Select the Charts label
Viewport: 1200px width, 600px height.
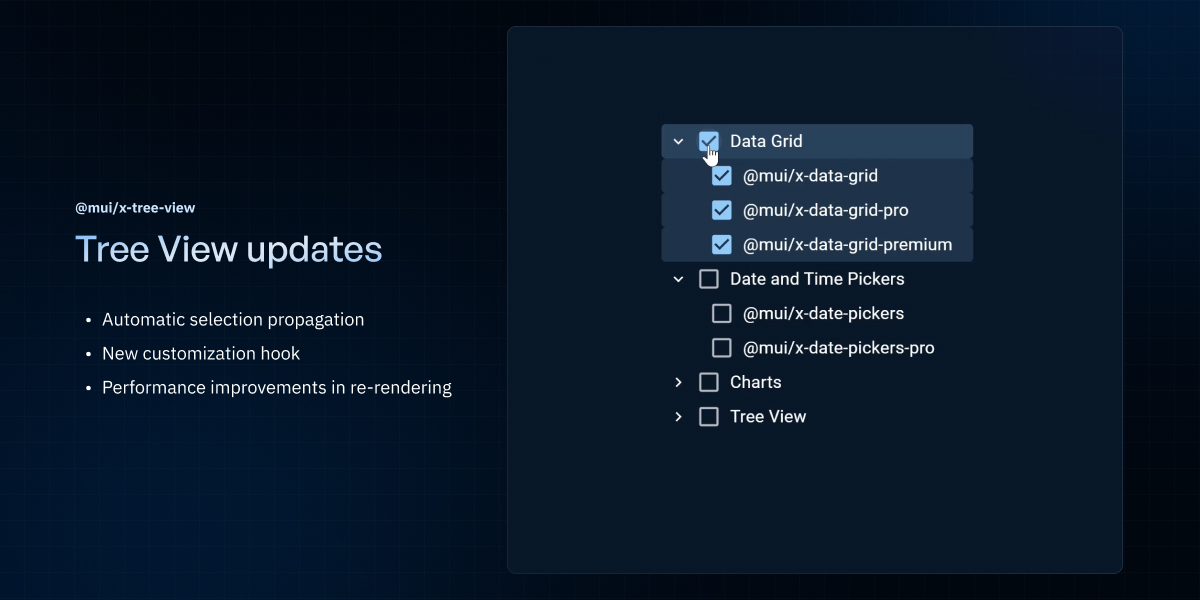(x=755, y=382)
